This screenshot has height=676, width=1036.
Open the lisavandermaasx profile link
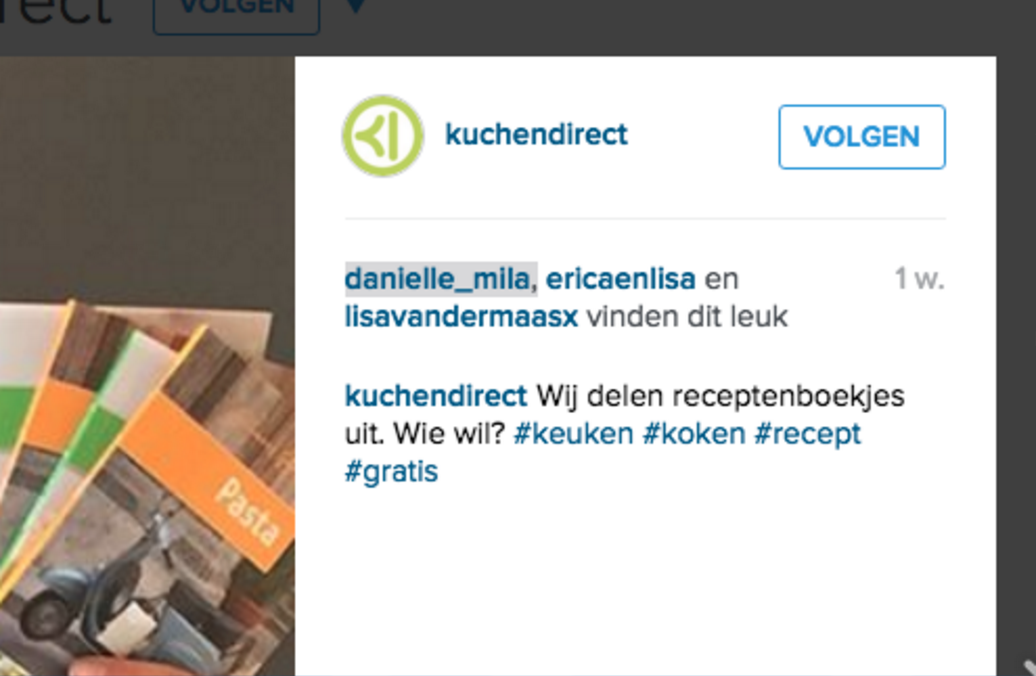(x=461, y=317)
